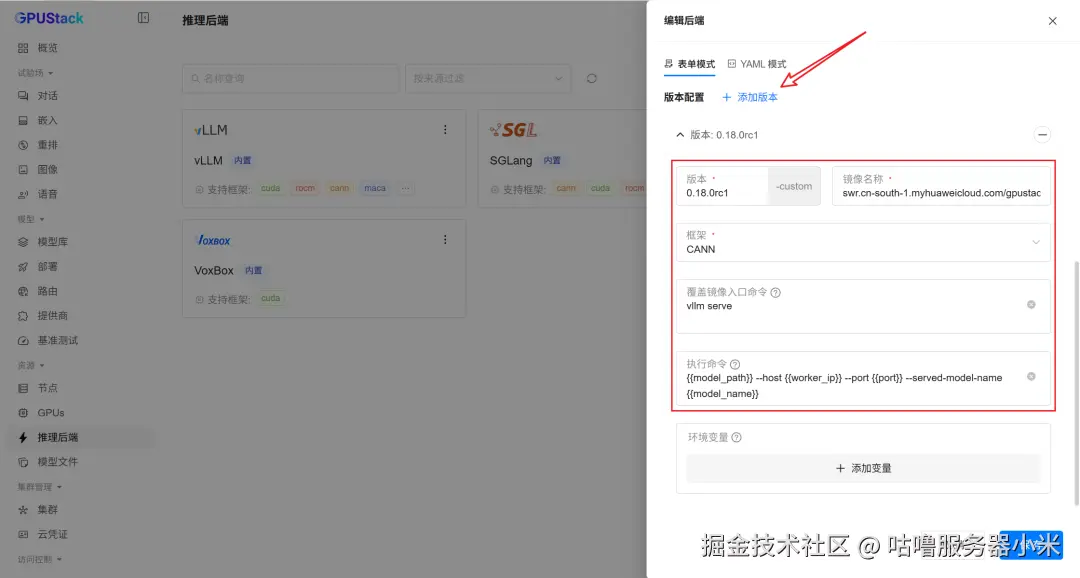The image size is (1080, 578).
Task: Collapse the 访问控制 sidebar group
Action: tap(39, 559)
